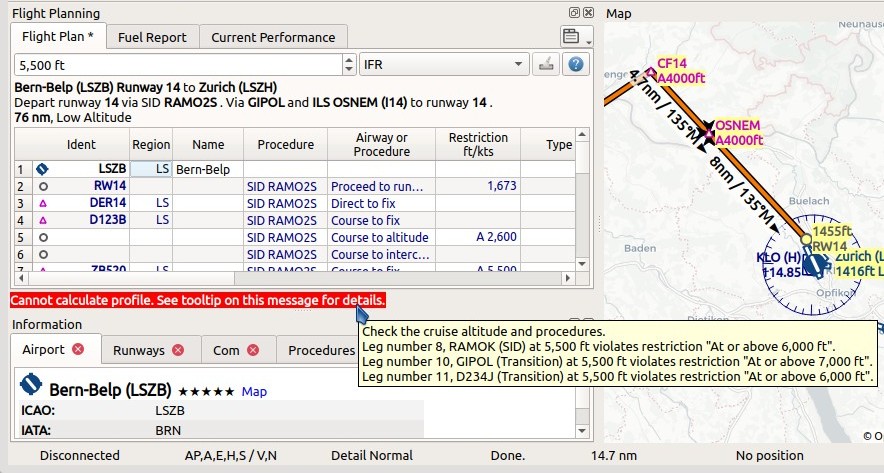This screenshot has width=884, height=473.
Task: Select the Bern-Belp name cell
Action: 208,169
